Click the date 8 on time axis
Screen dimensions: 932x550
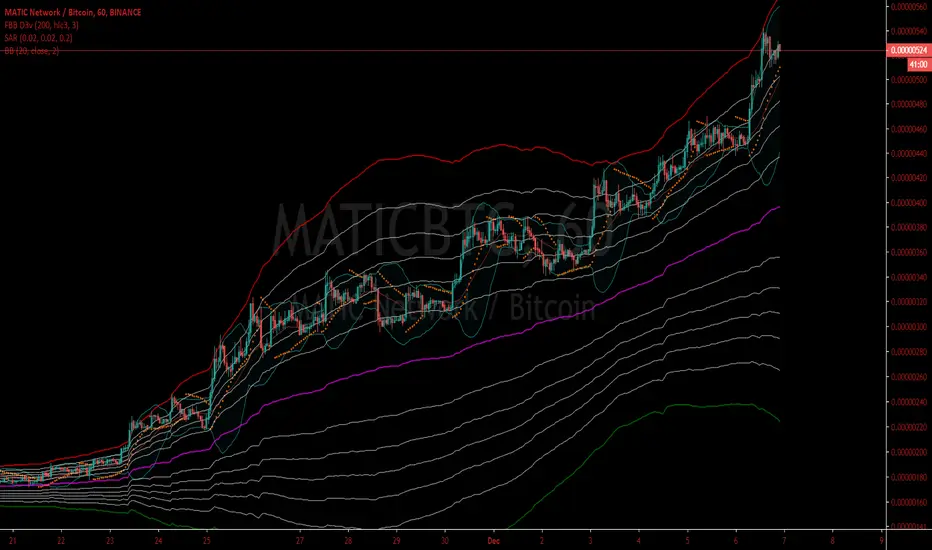[832, 540]
